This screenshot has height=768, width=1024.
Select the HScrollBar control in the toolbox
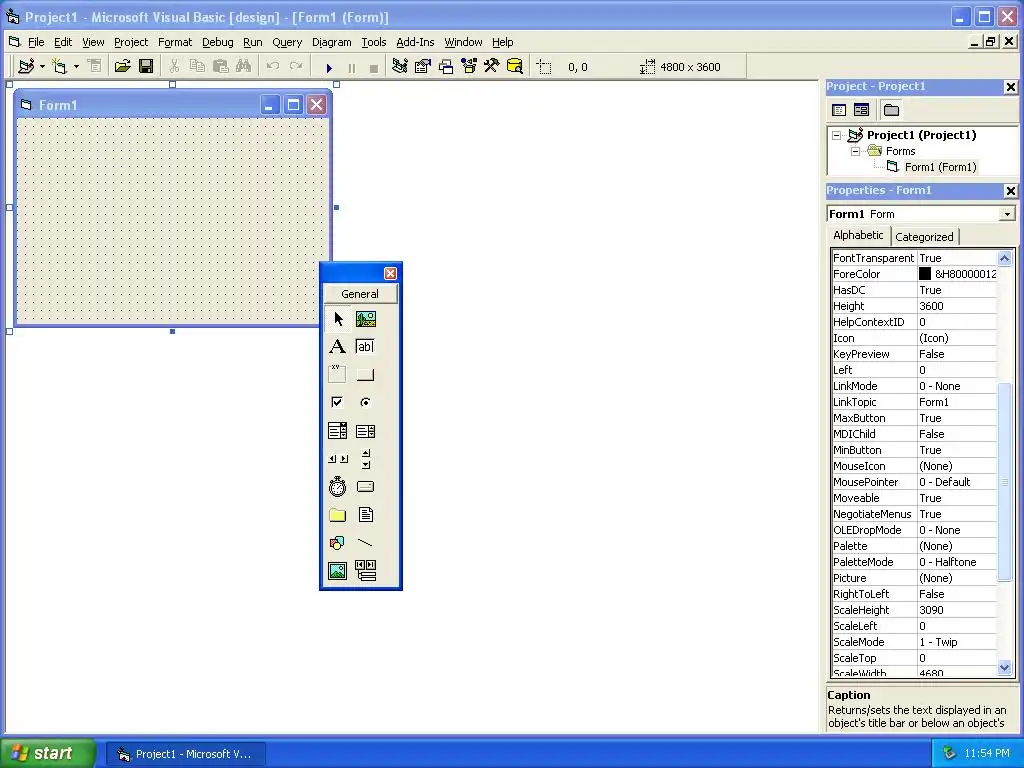[x=338, y=458]
